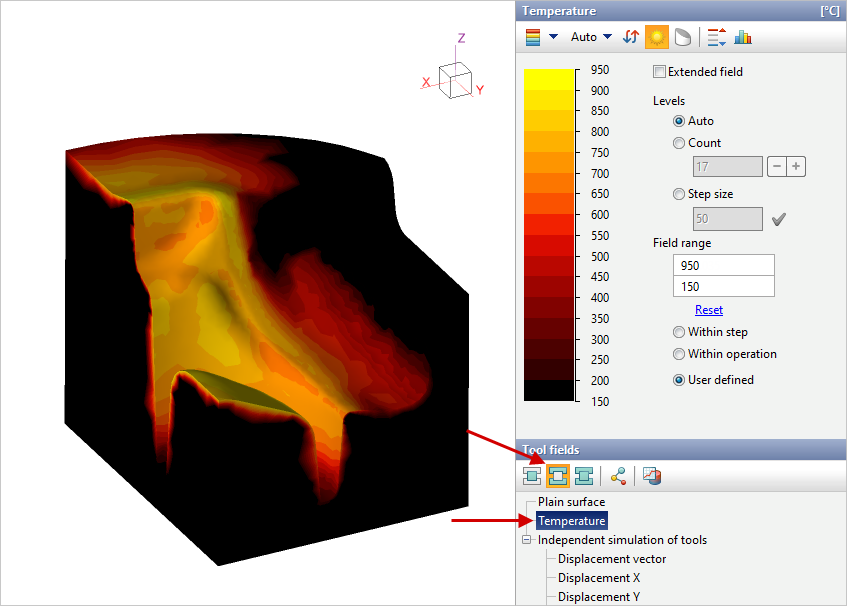The width and height of the screenshot is (847, 606).
Task: Click the third tool field icon
Action: click(584, 475)
